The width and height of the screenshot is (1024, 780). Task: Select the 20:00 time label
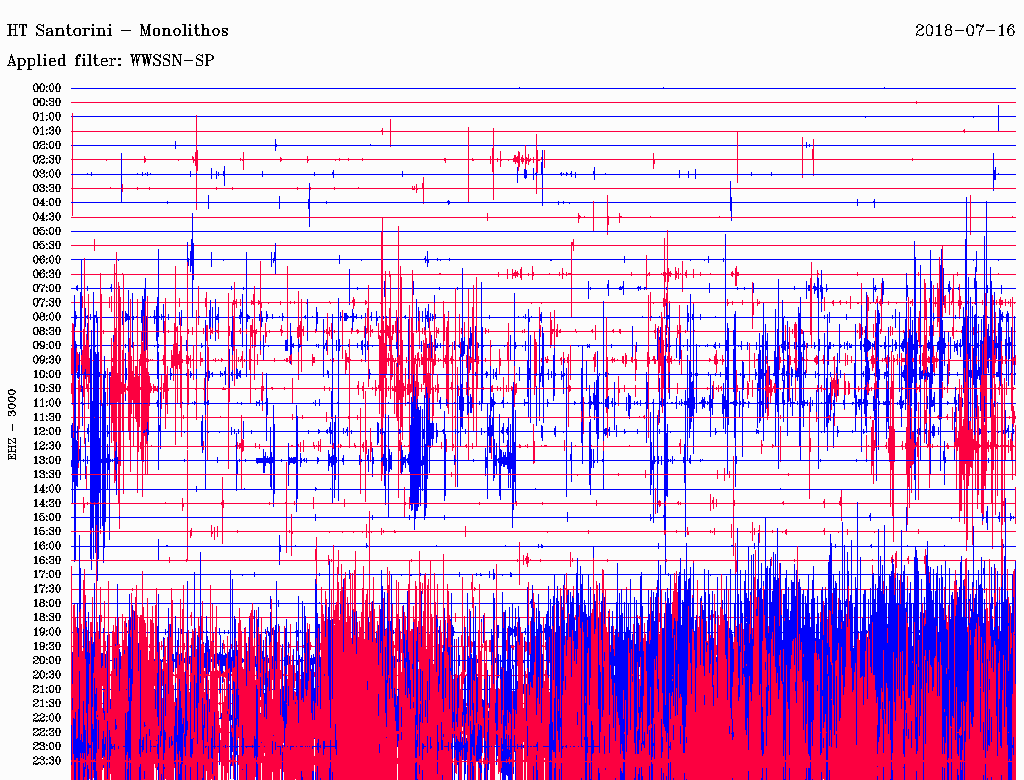pos(46,660)
